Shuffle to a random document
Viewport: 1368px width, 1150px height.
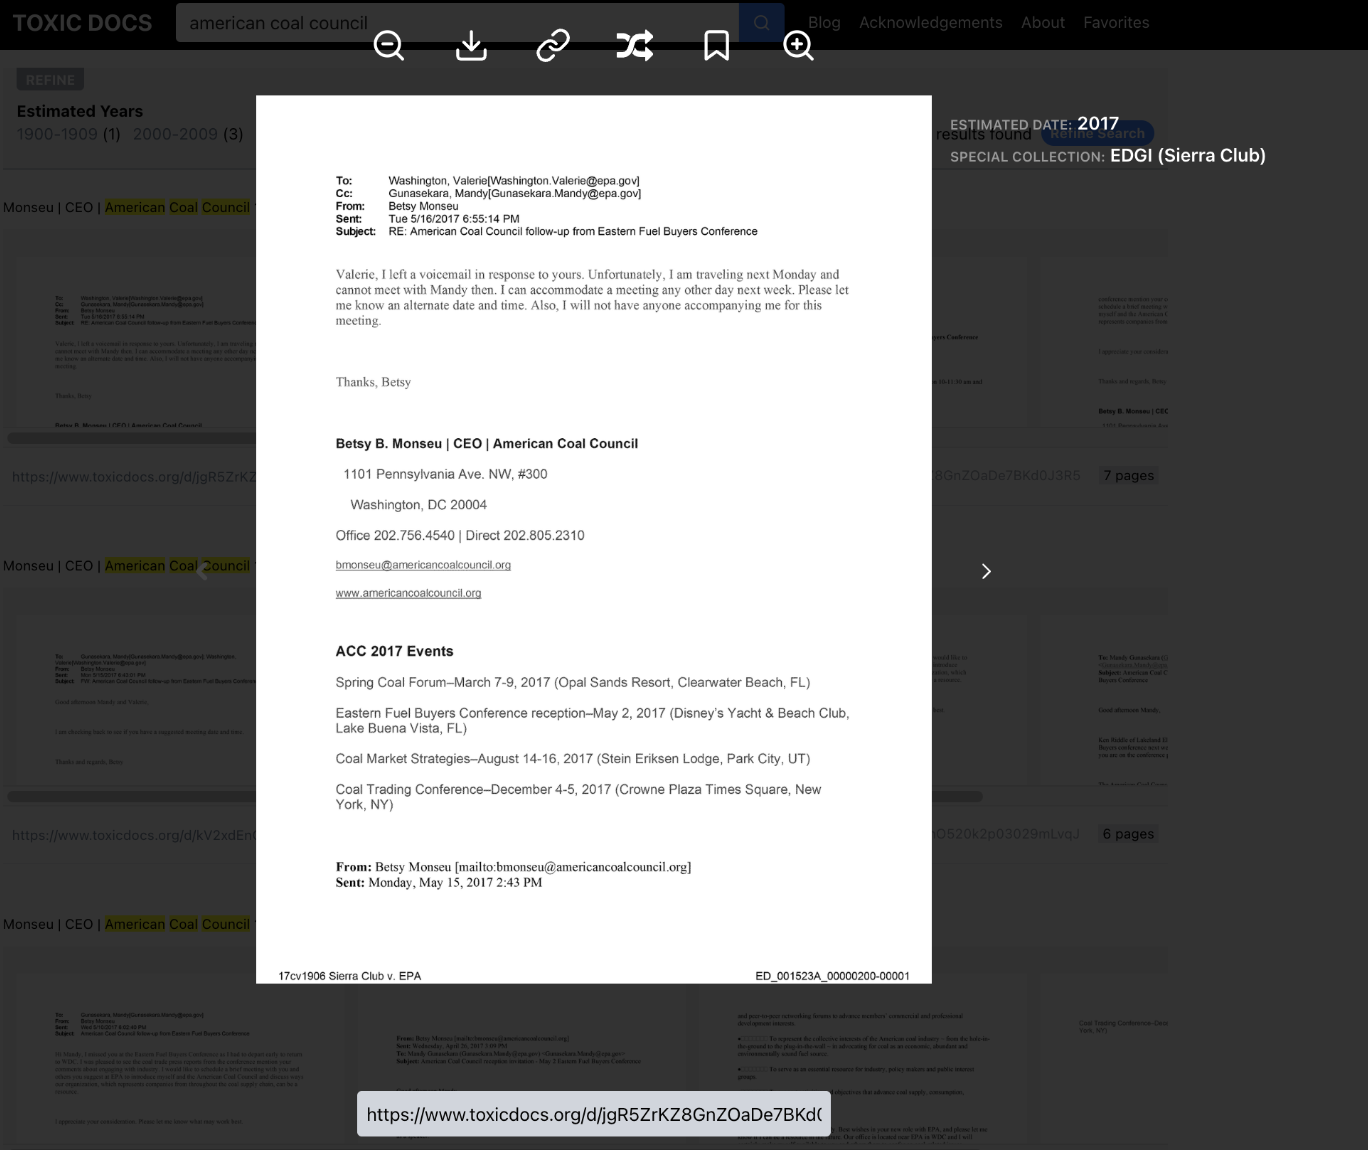pyautogui.click(x=635, y=45)
